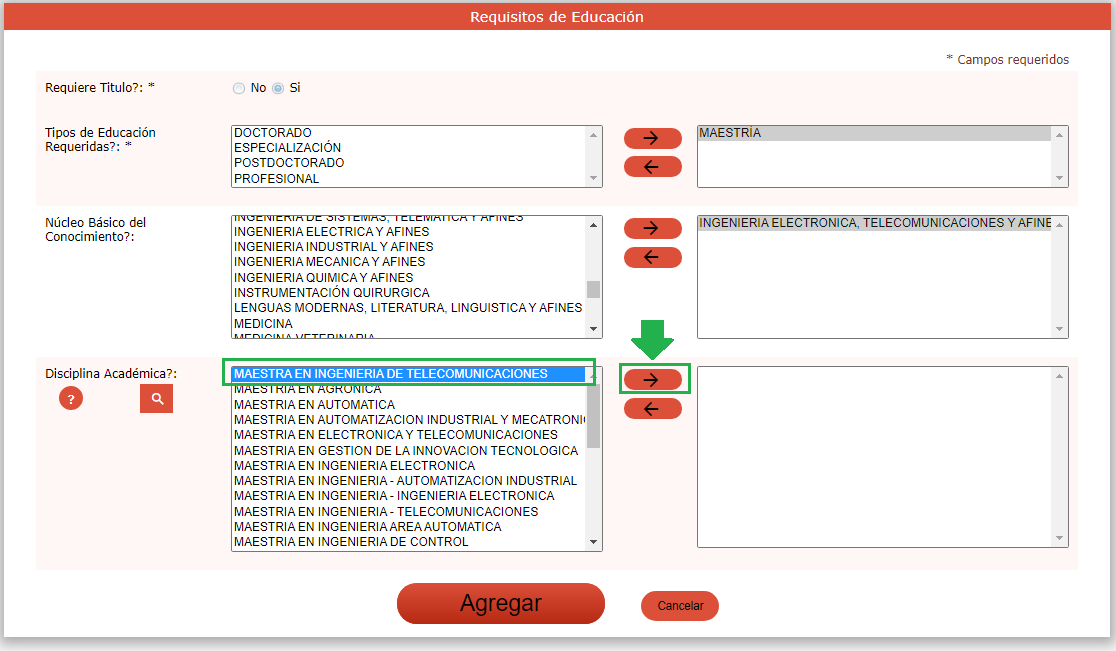Remove Núcleo Básico using left arrow button
1116x651 pixels.
(x=652, y=258)
